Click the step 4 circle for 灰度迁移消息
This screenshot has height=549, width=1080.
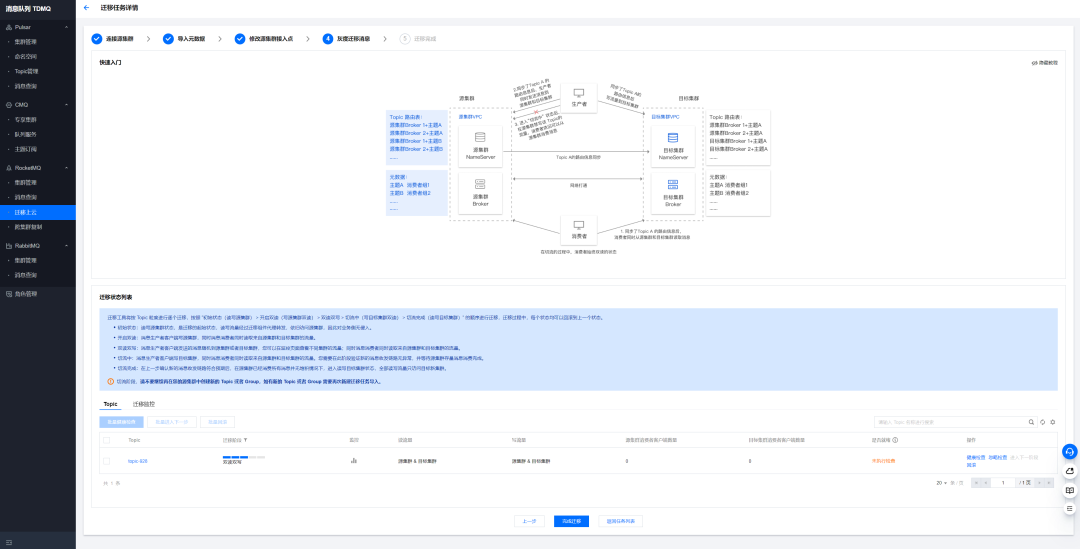pos(328,39)
